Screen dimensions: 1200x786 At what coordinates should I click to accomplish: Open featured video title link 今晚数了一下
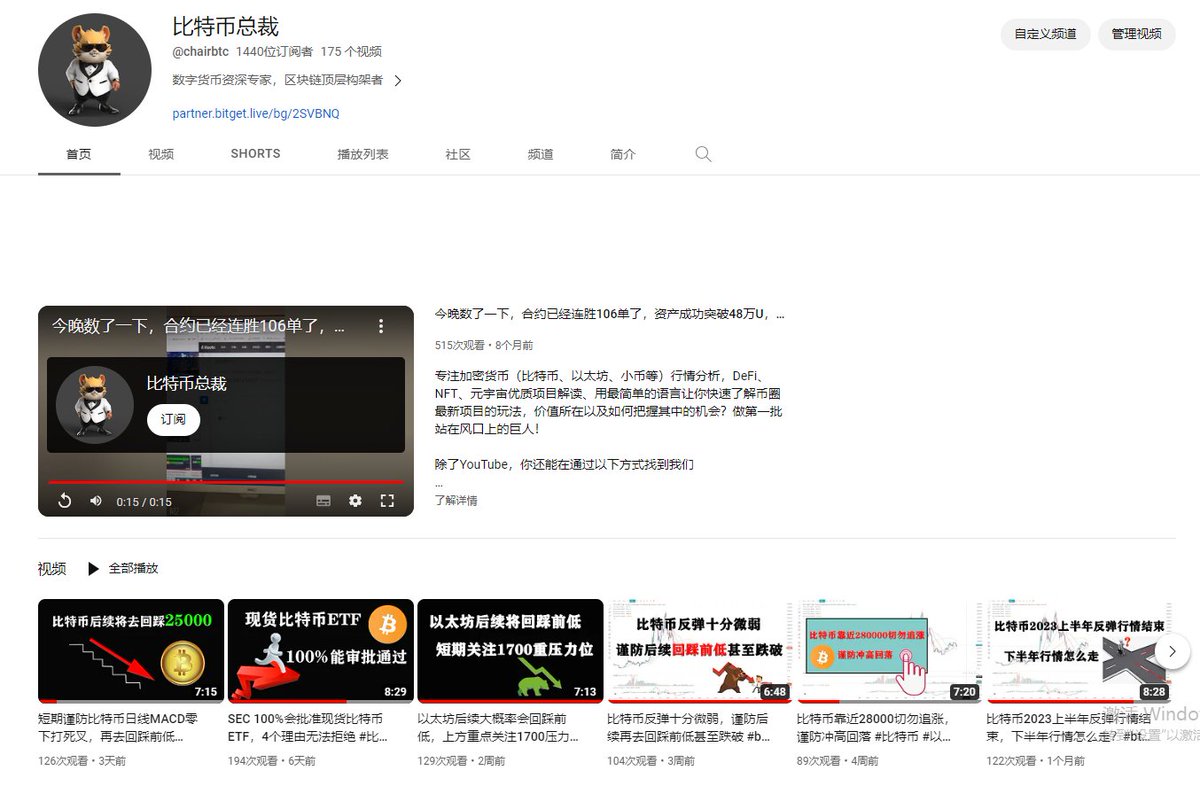pyautogui.click(x=609, y=314)
